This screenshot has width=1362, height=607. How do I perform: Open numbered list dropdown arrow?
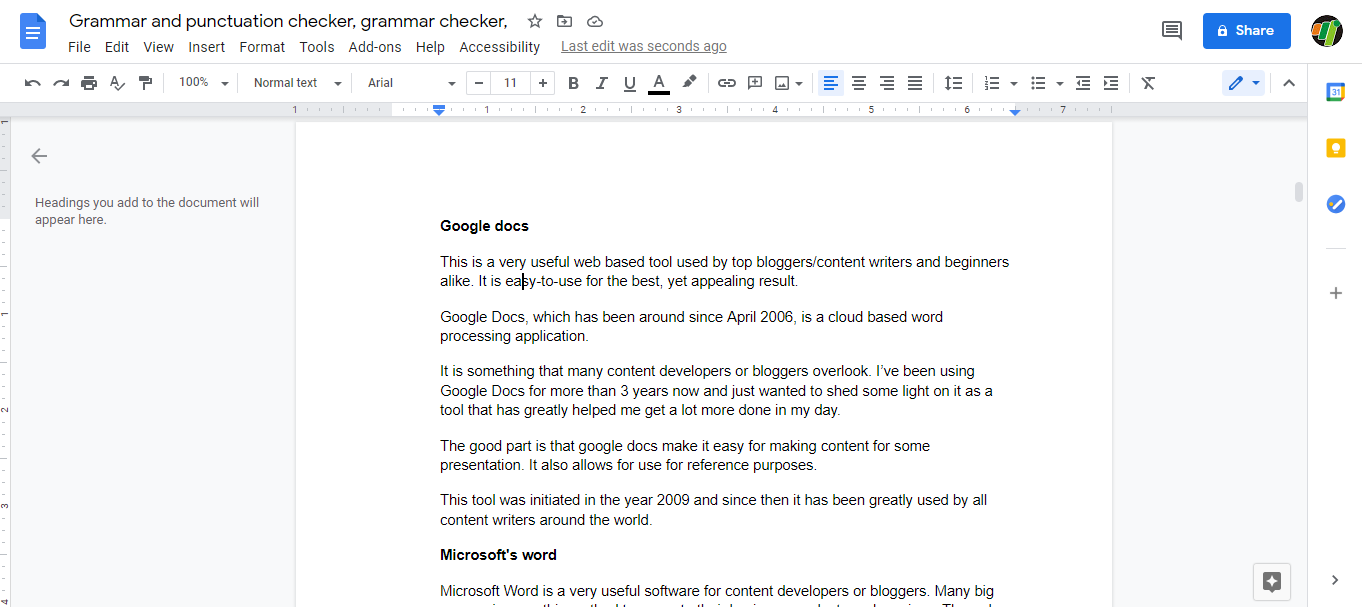tap(1014, 84)
